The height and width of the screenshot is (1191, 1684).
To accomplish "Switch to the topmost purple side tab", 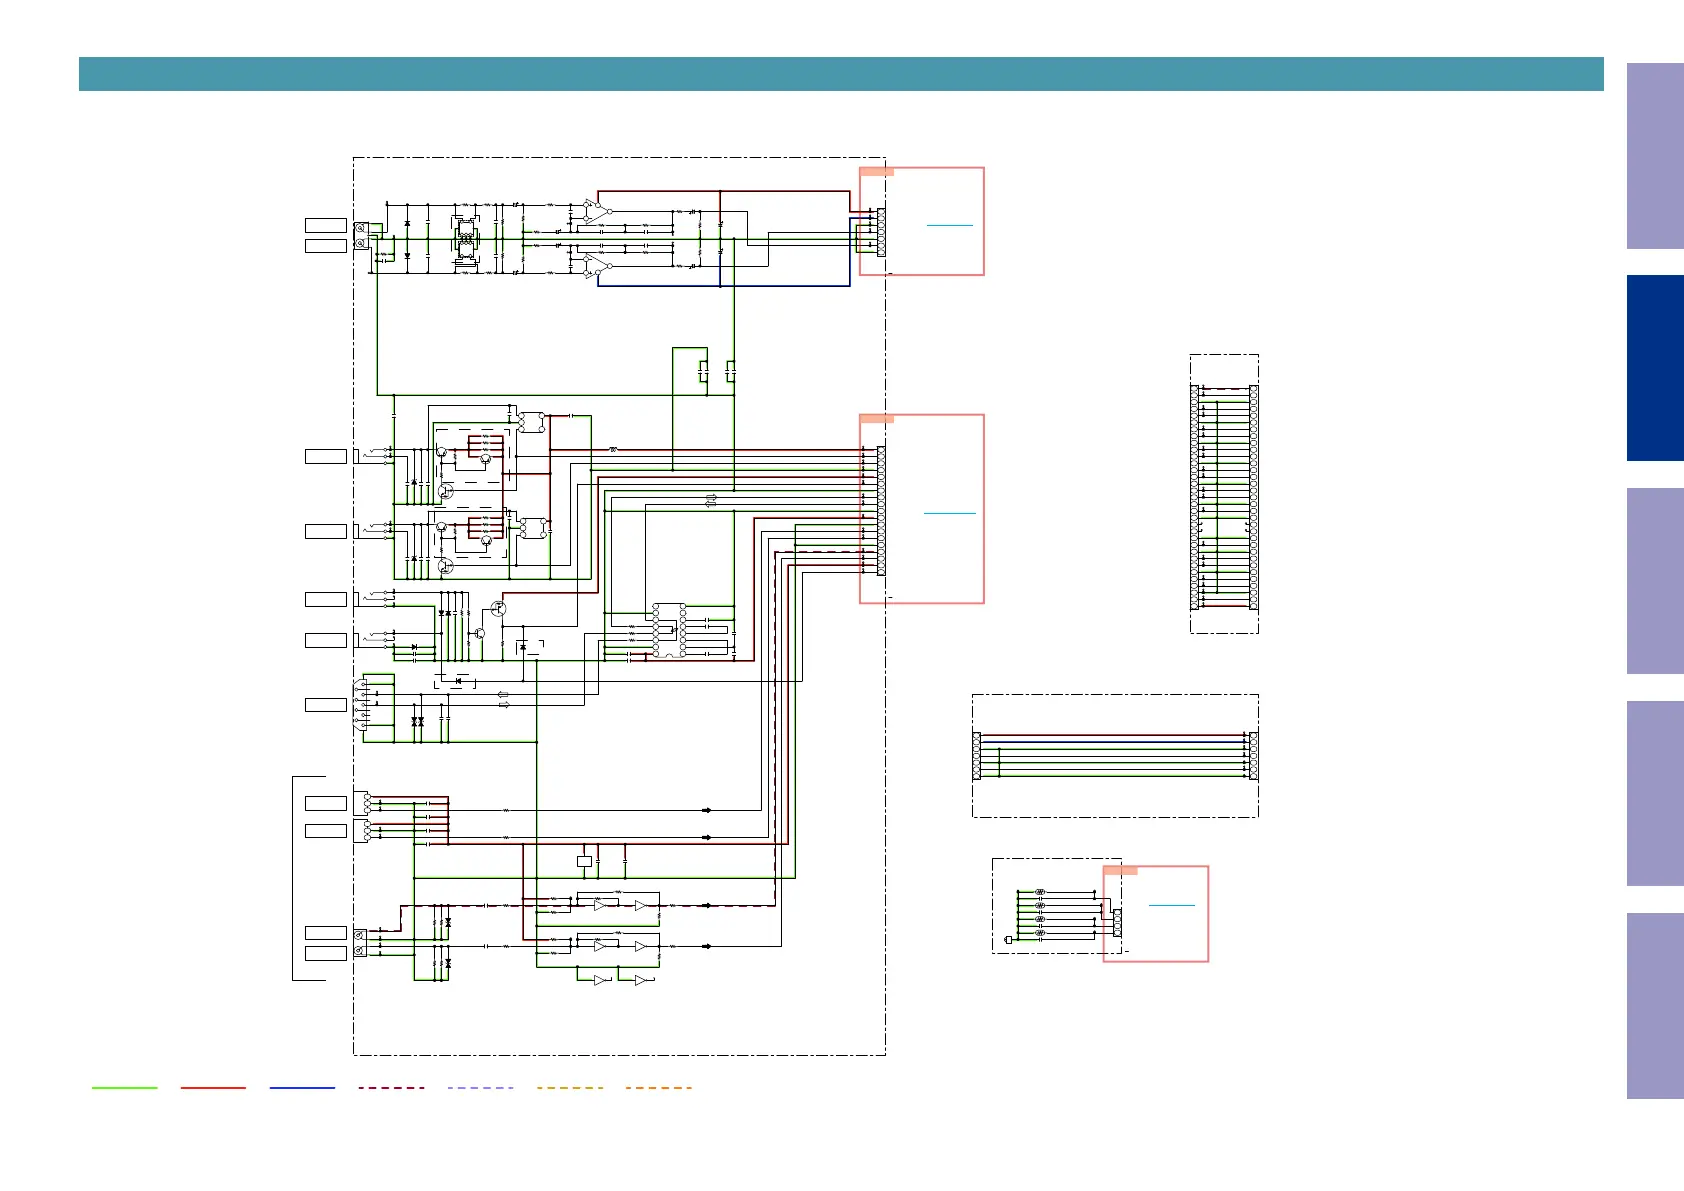I will coord(1655,156).
